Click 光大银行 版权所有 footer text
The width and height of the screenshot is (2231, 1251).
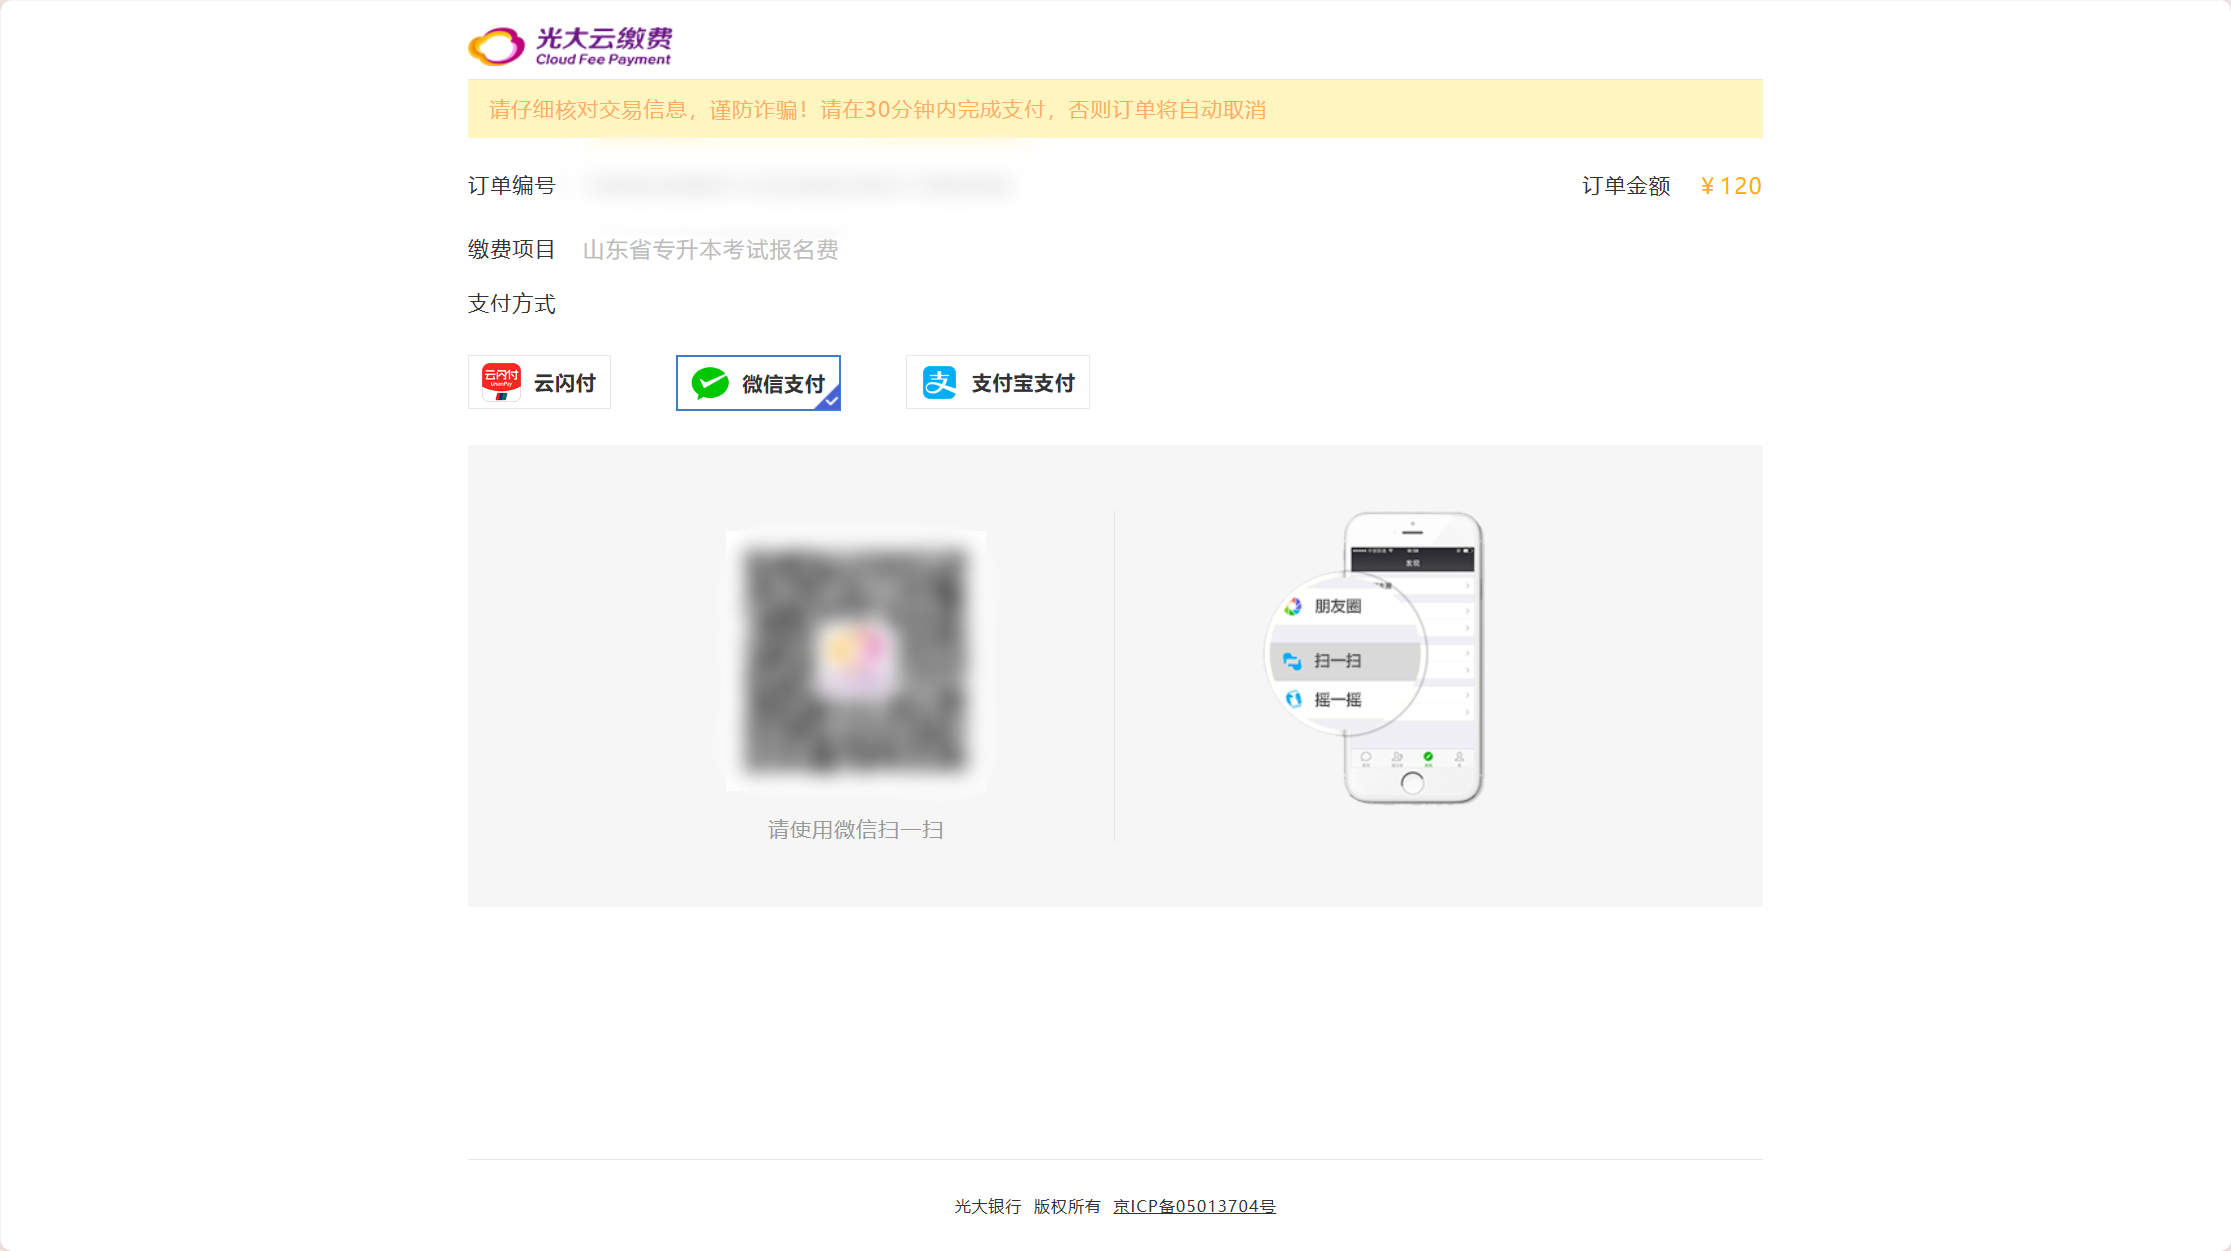coord(1027,1206)
